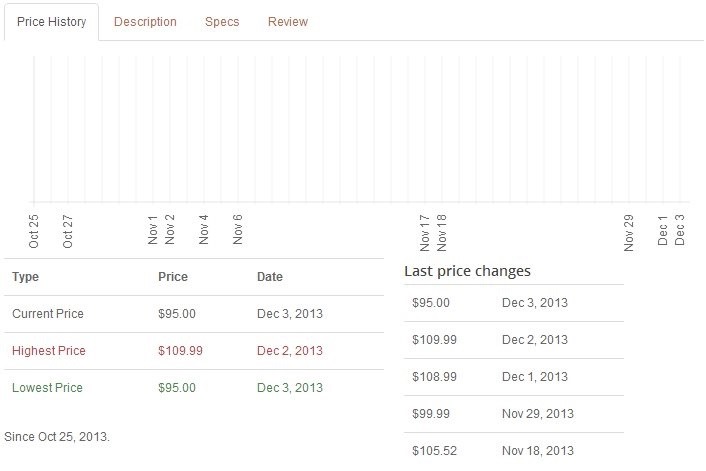This screenshot has height=471, width=706.
Task: Open the Price History tab
Action: 52,22
